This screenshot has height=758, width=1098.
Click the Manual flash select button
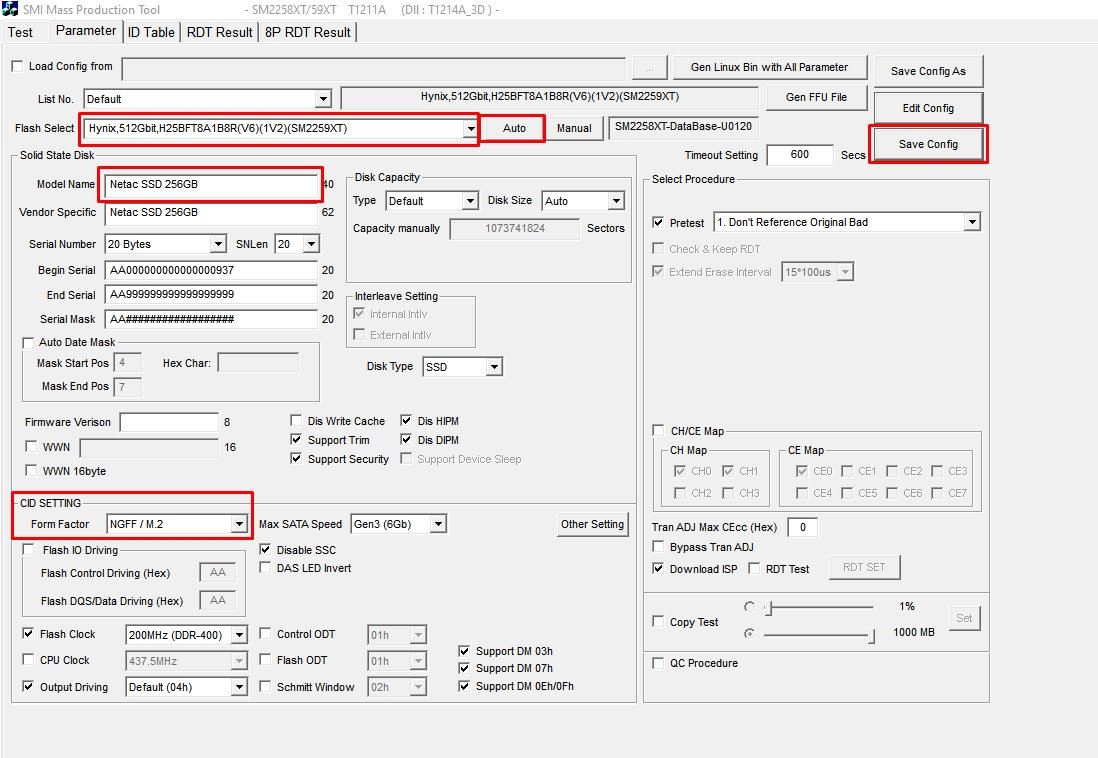(574, 128)
